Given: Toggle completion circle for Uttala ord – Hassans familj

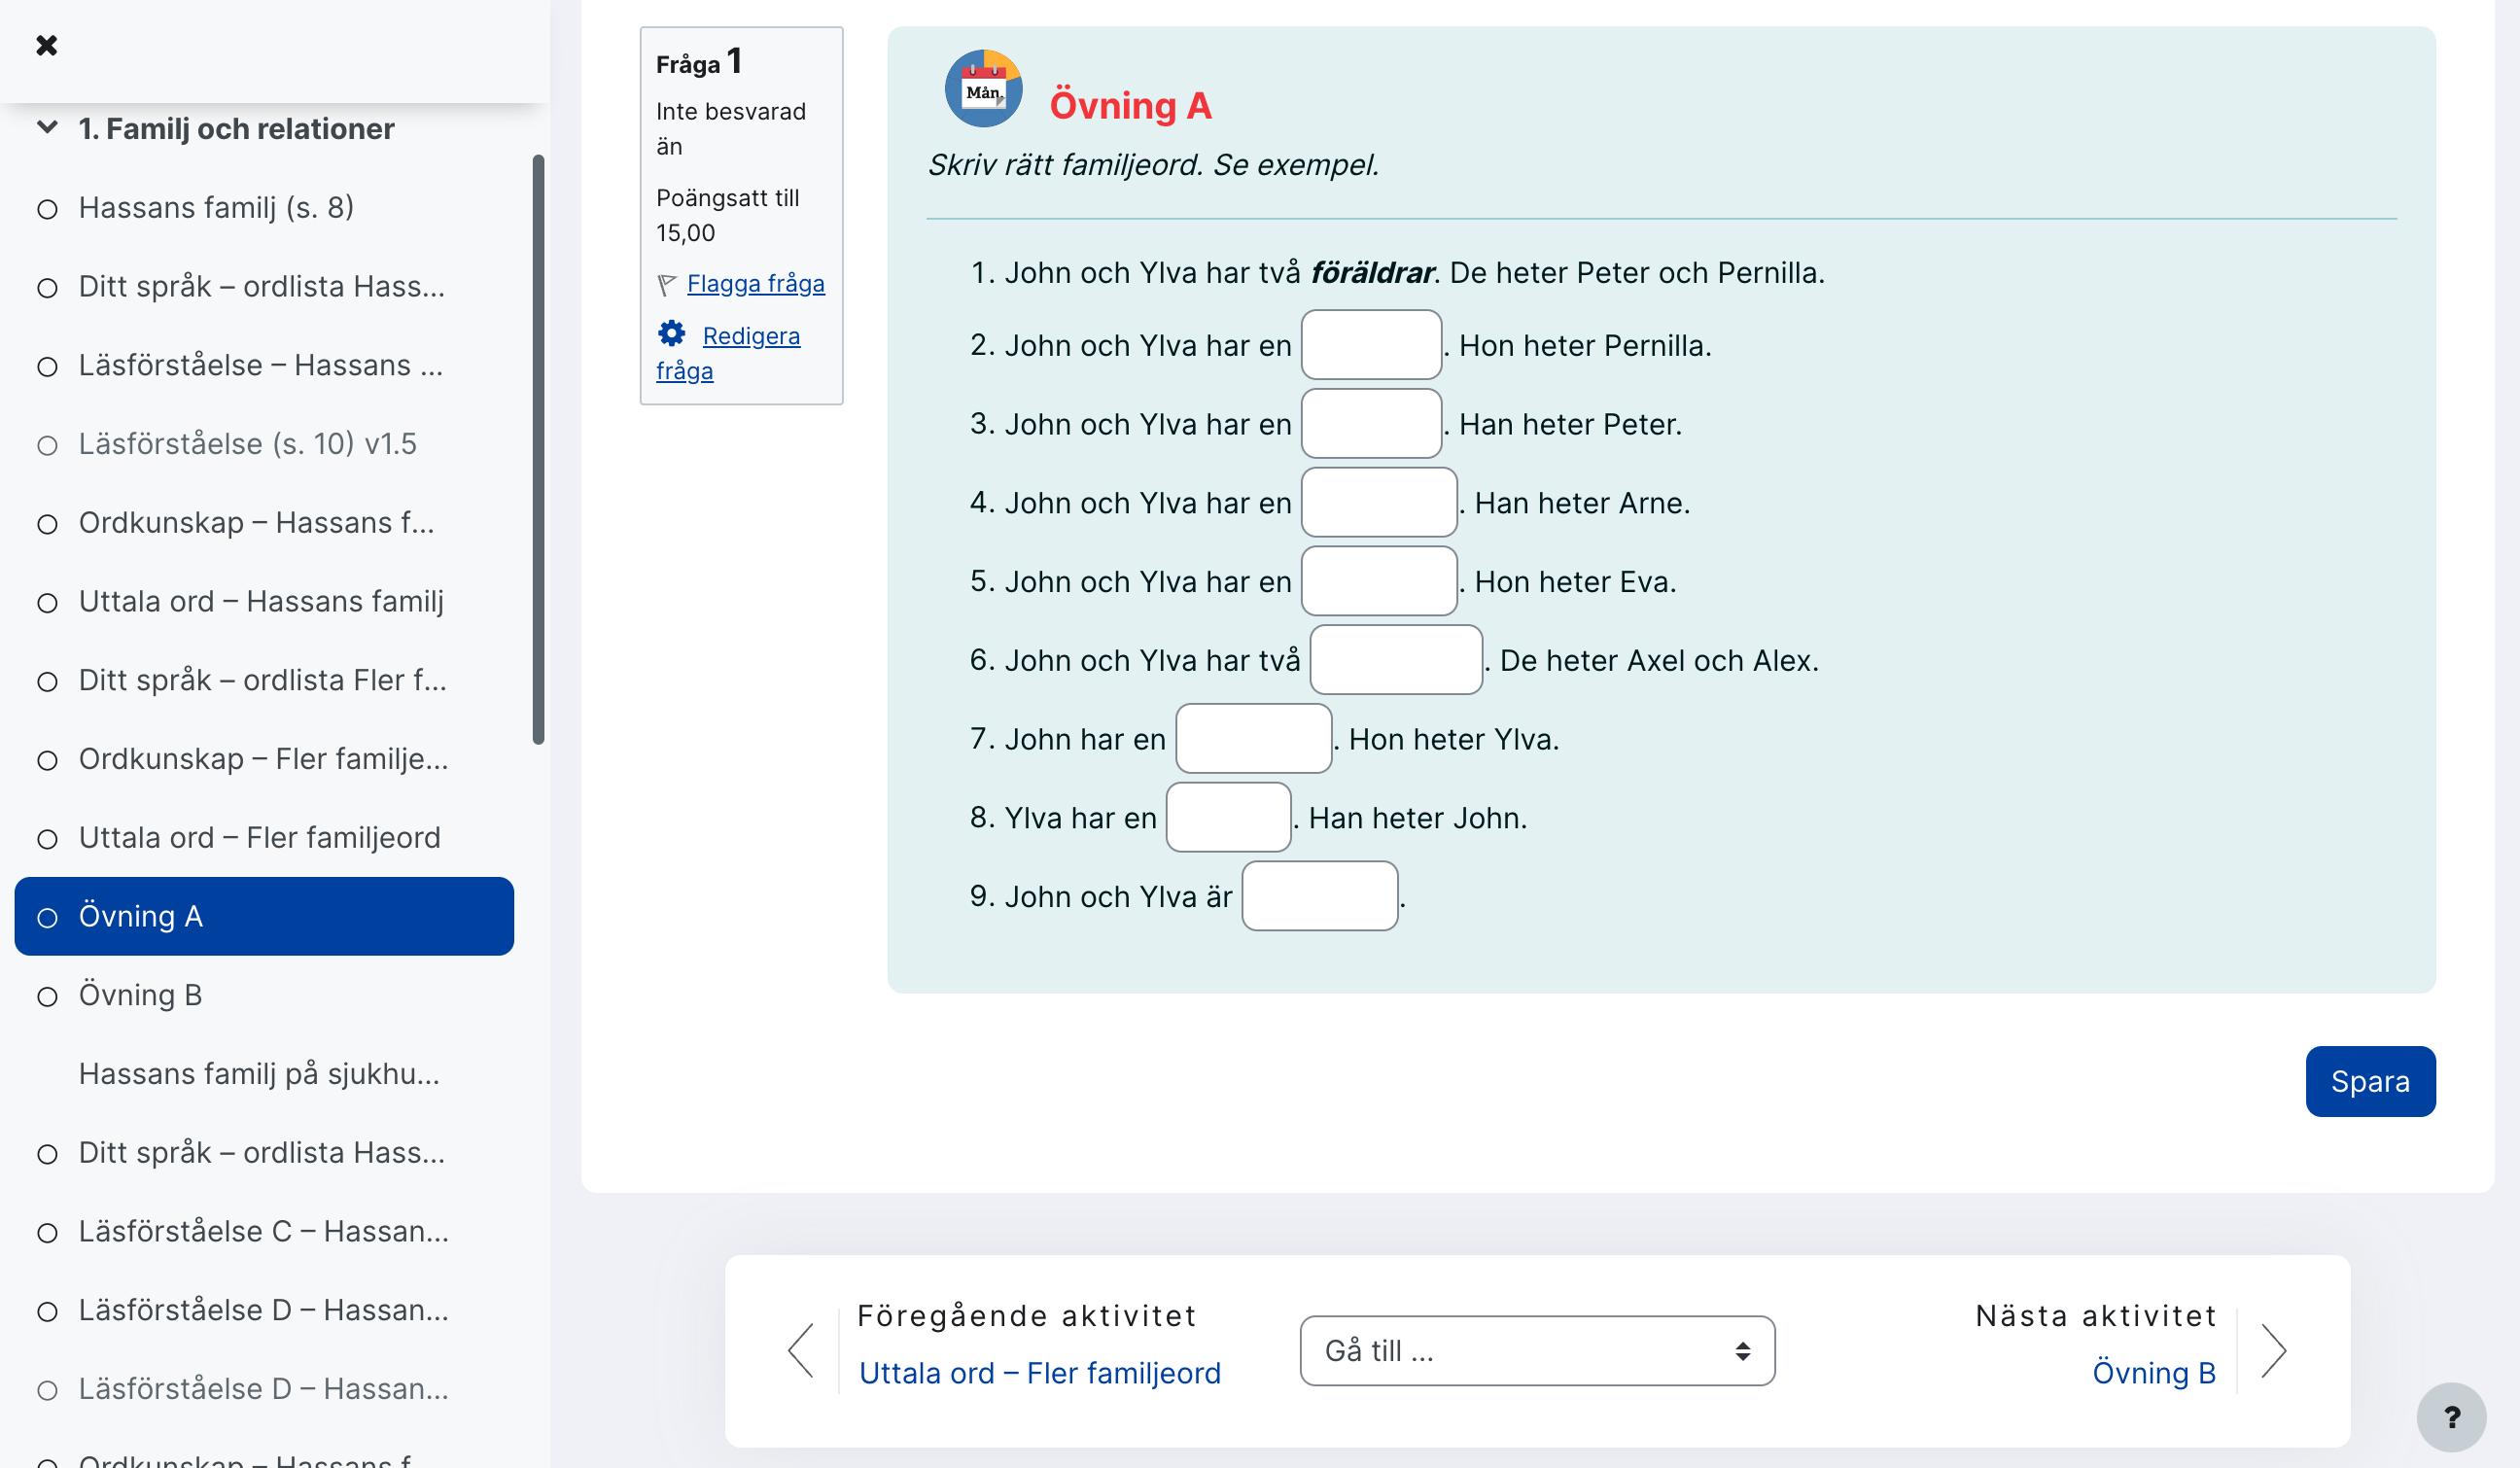Looking at the screenshot, I should click(x=47, y=603).
